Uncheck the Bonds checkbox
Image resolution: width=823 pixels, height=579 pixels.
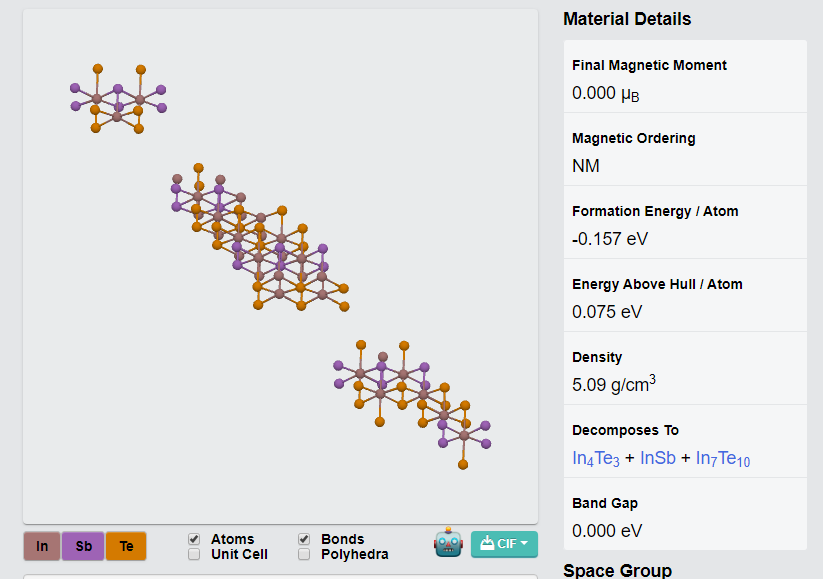coord(304,539)
